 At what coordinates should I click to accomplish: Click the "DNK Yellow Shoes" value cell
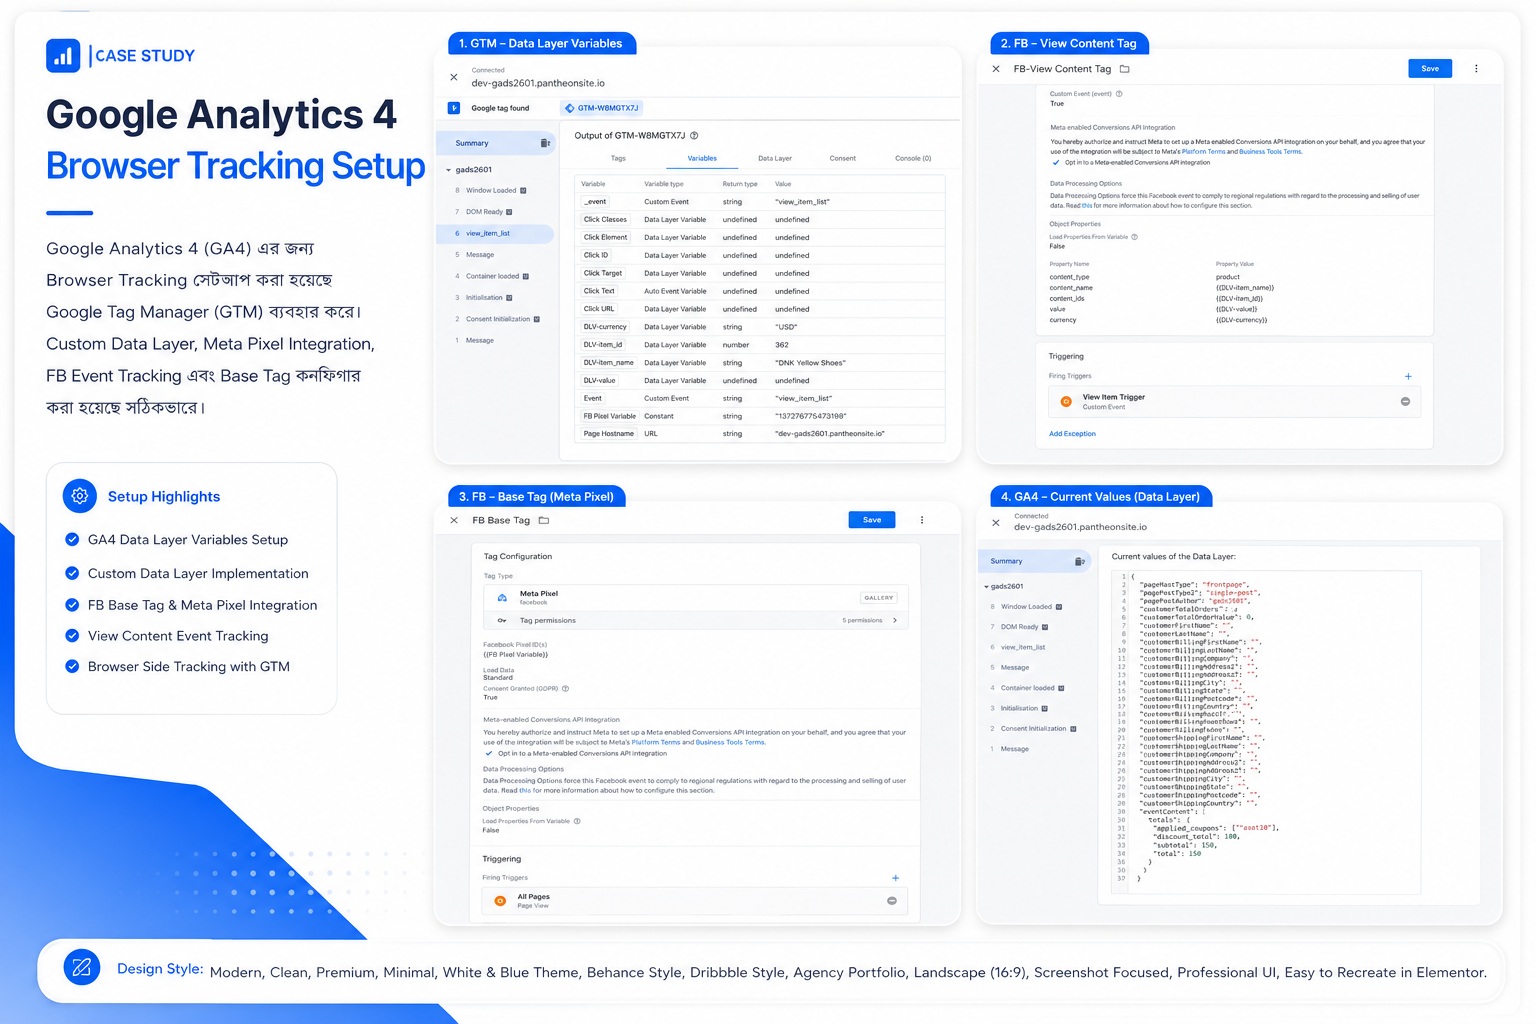(811, 363)
